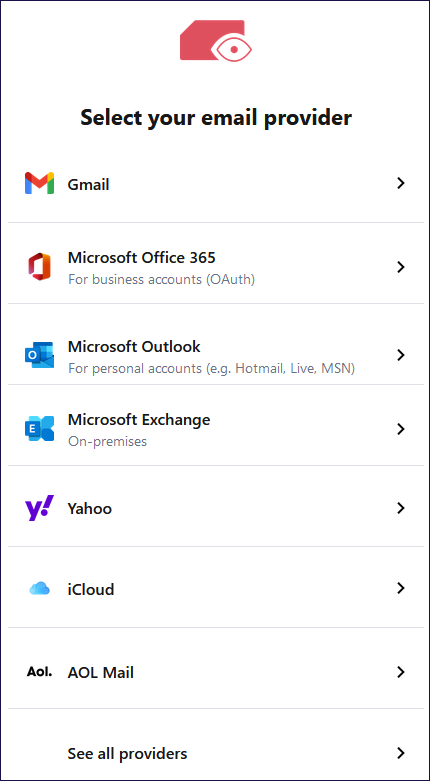The image size is (430, 781).
Task: Select Microsoft Exchange On-premises text
Action: click(108, 441)
